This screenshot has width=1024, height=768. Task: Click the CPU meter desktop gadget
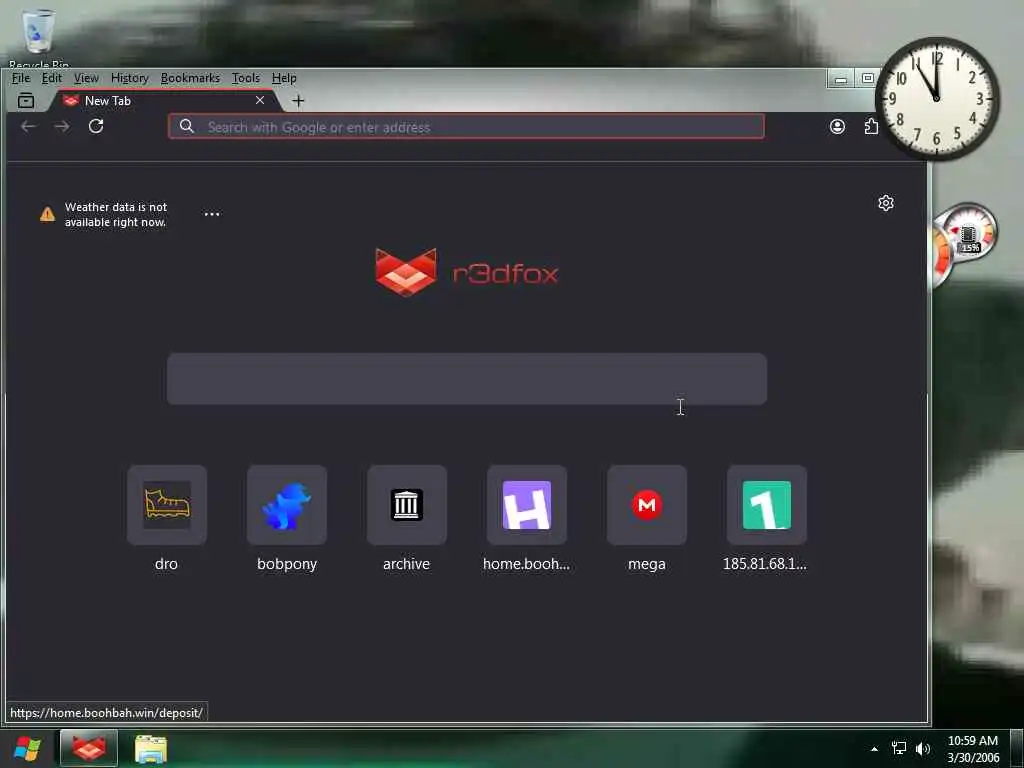[x=964, y=244]
